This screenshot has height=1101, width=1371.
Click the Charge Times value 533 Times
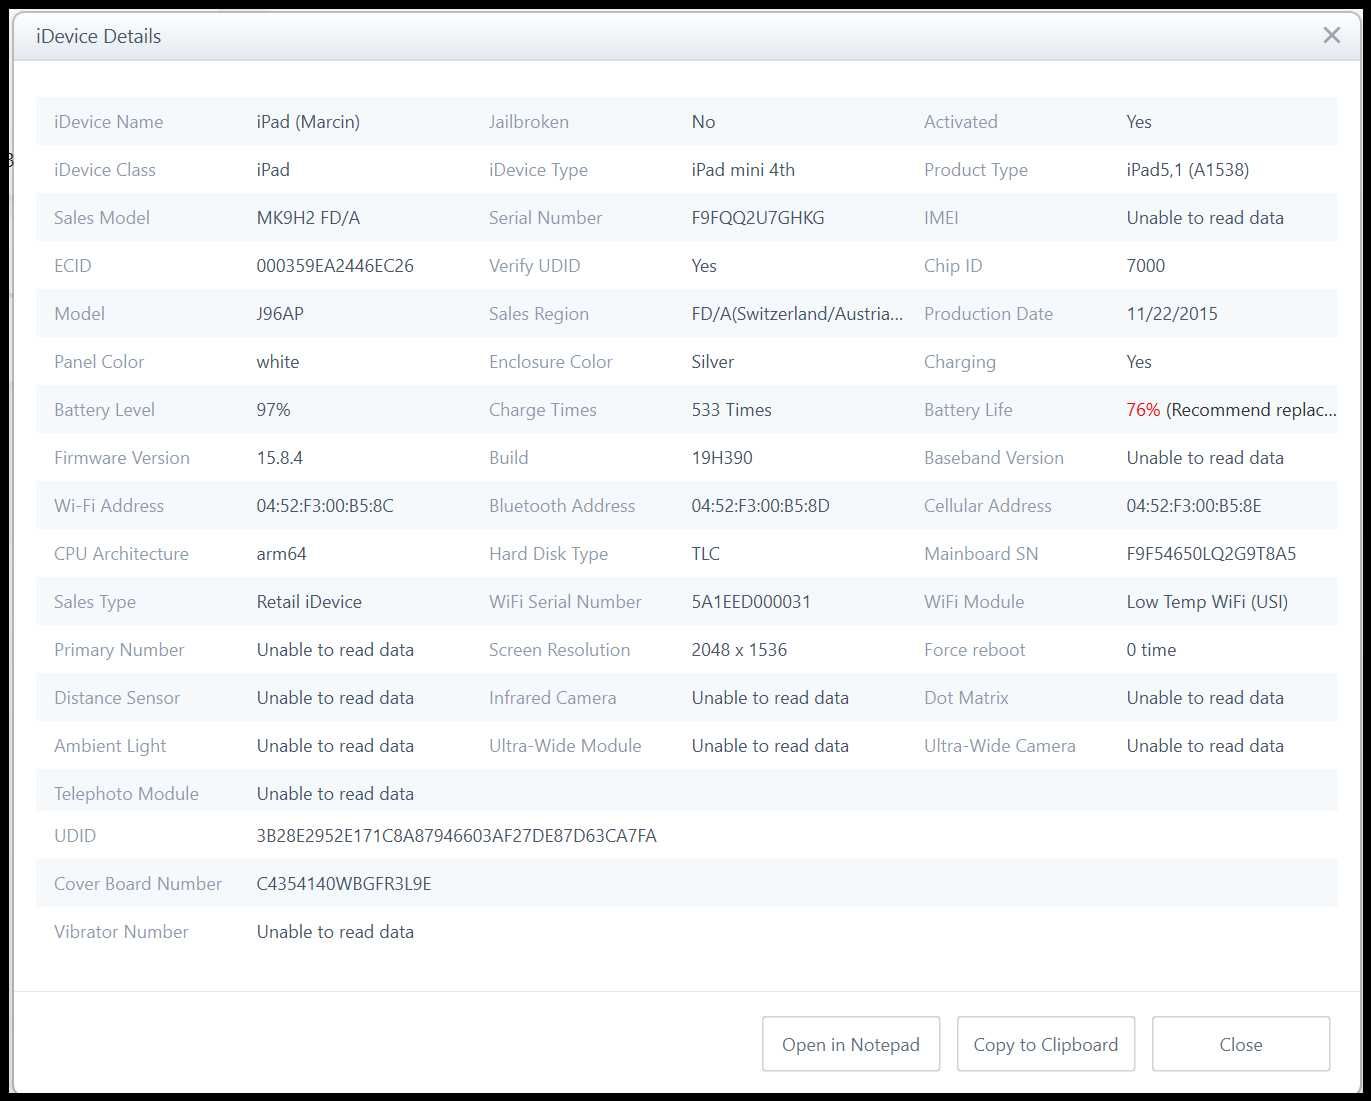click(731, 410)
